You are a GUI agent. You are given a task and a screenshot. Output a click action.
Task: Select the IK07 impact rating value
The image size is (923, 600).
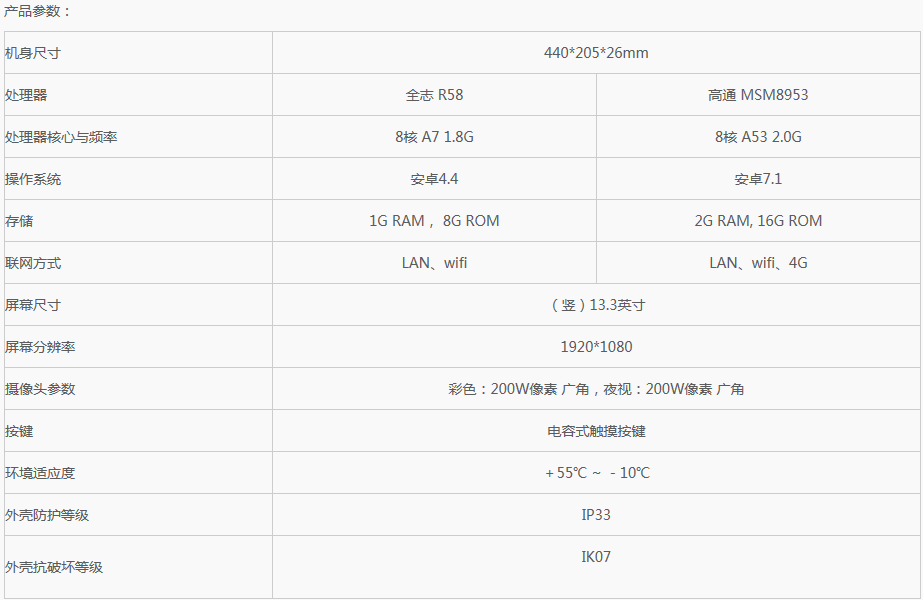click(x=596, y=557)
